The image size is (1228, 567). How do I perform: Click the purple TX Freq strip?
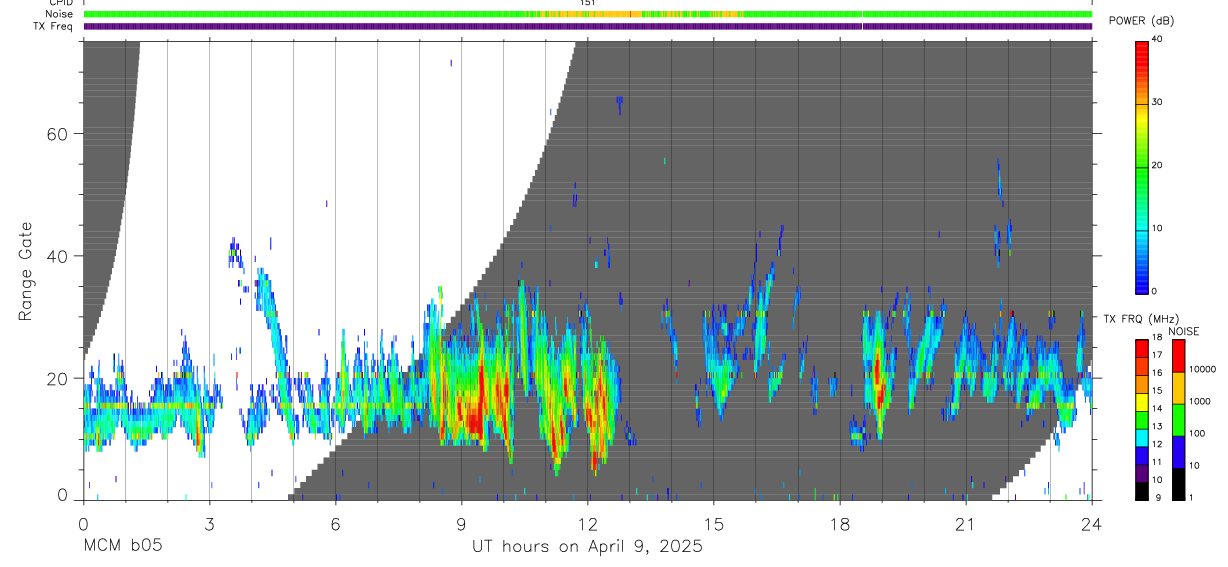coord(588,26)
